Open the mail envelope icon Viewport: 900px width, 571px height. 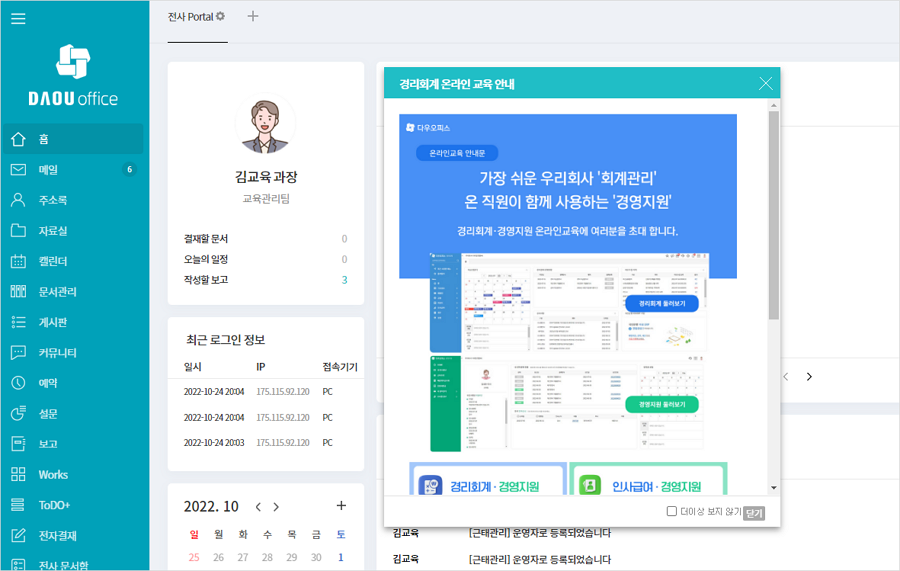coord(18,169)
